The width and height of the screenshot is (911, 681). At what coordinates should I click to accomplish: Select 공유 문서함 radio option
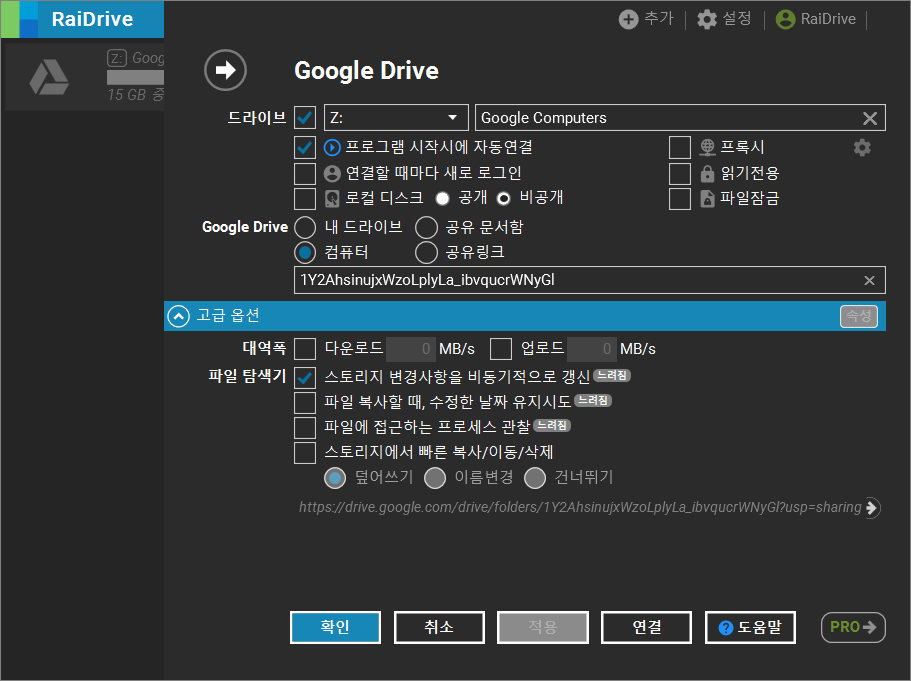click(426, 228)
